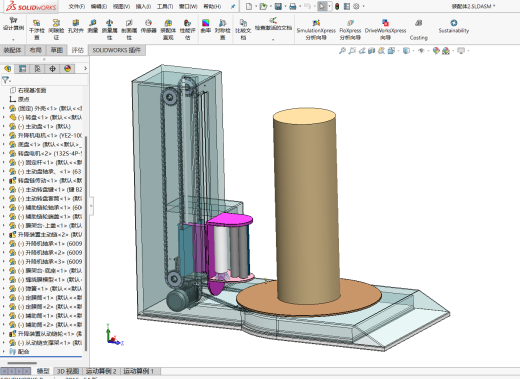The height and width of the screenshot is (379, 520).
Task: Expand the 升降机电机<1> tree node
Action: (4, 135)
